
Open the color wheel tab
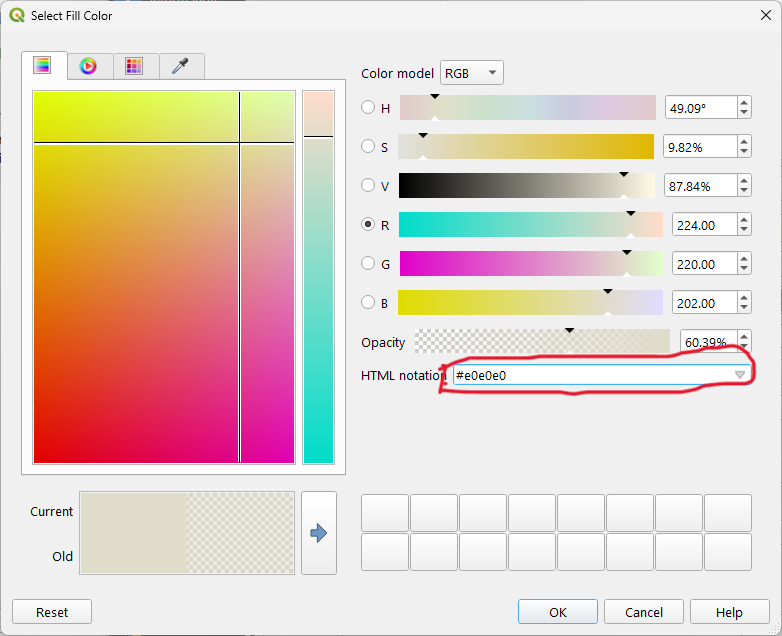(x=89, y=66)
